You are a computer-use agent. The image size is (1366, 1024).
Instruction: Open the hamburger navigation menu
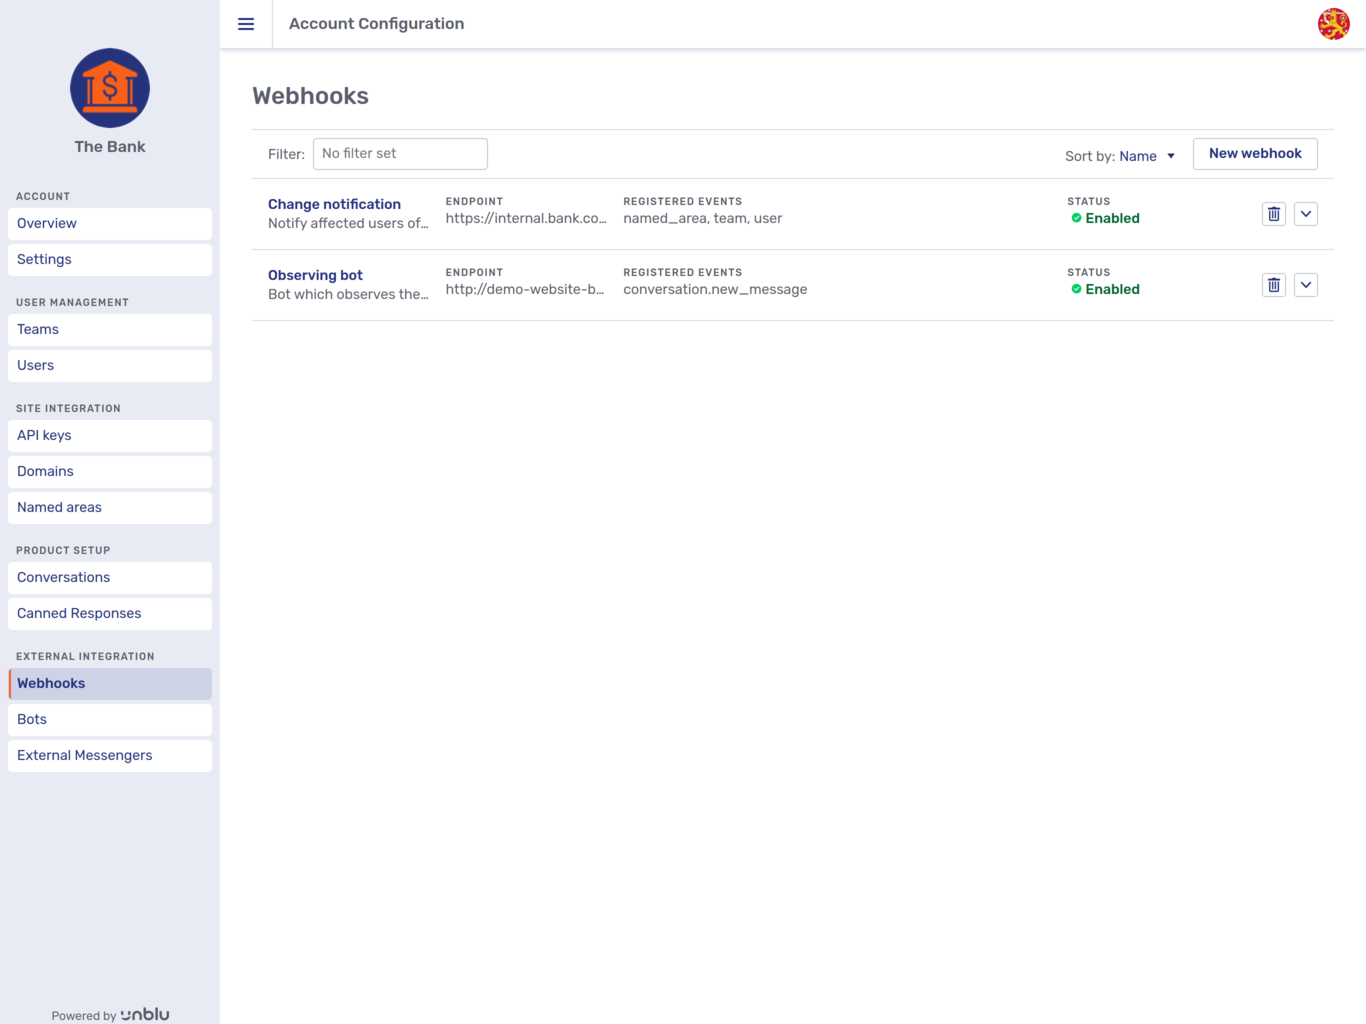click(x=246, y=24)
